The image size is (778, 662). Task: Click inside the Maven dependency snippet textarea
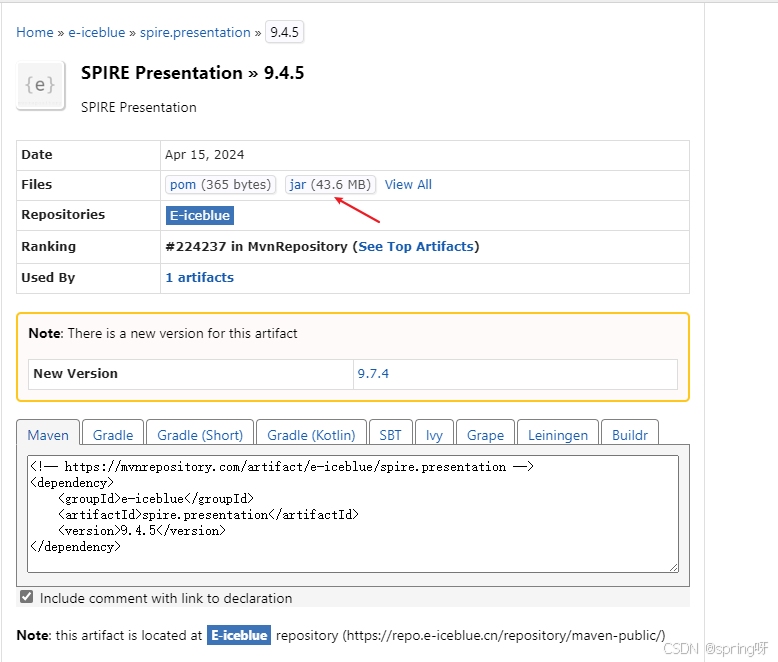coord(353,514)
